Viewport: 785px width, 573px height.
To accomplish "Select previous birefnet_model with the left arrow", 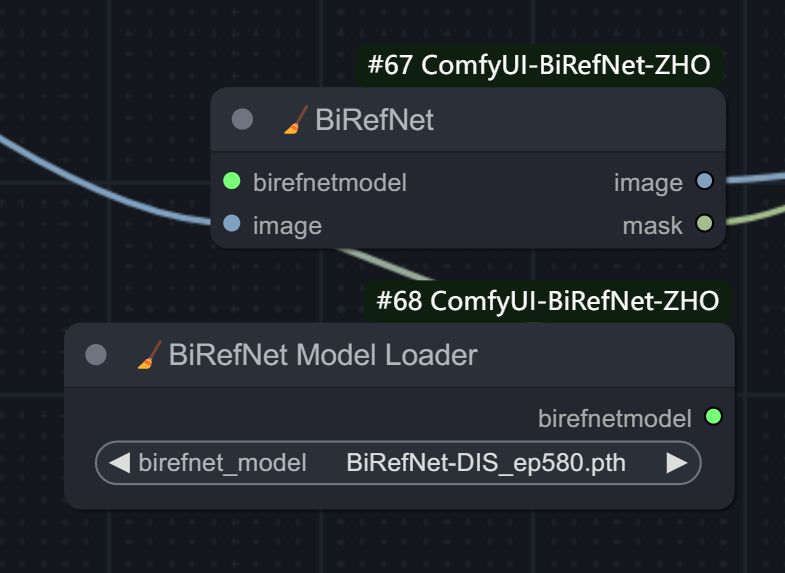I will point(119,463).
